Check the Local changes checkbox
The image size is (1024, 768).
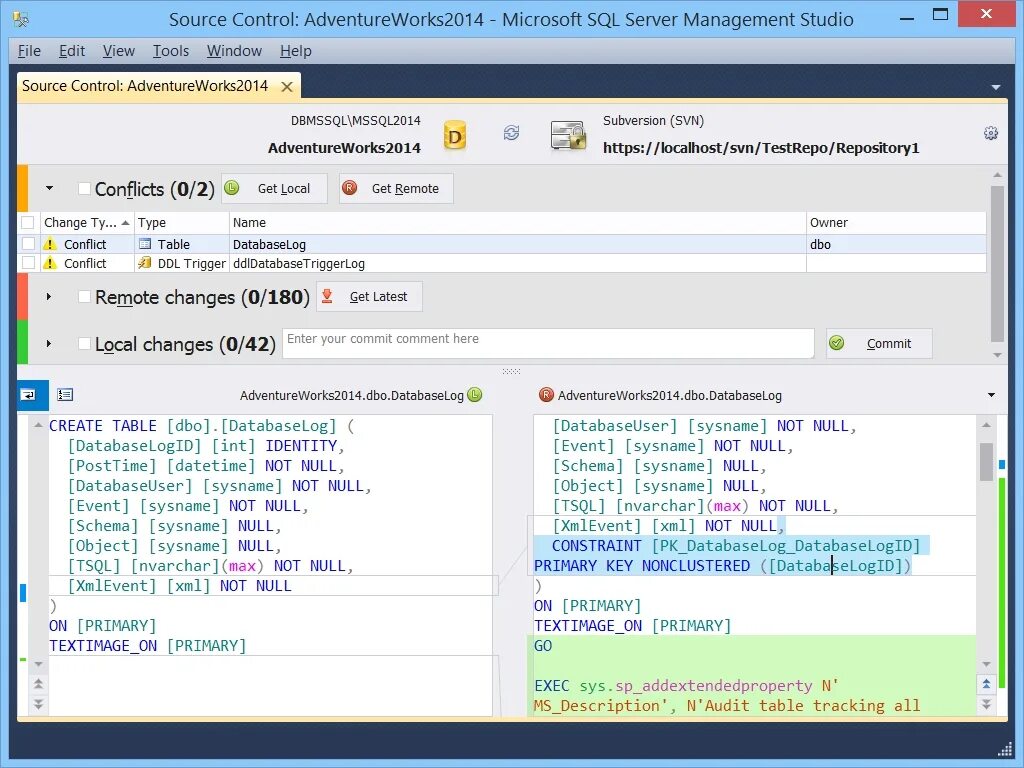click(85, 344)
